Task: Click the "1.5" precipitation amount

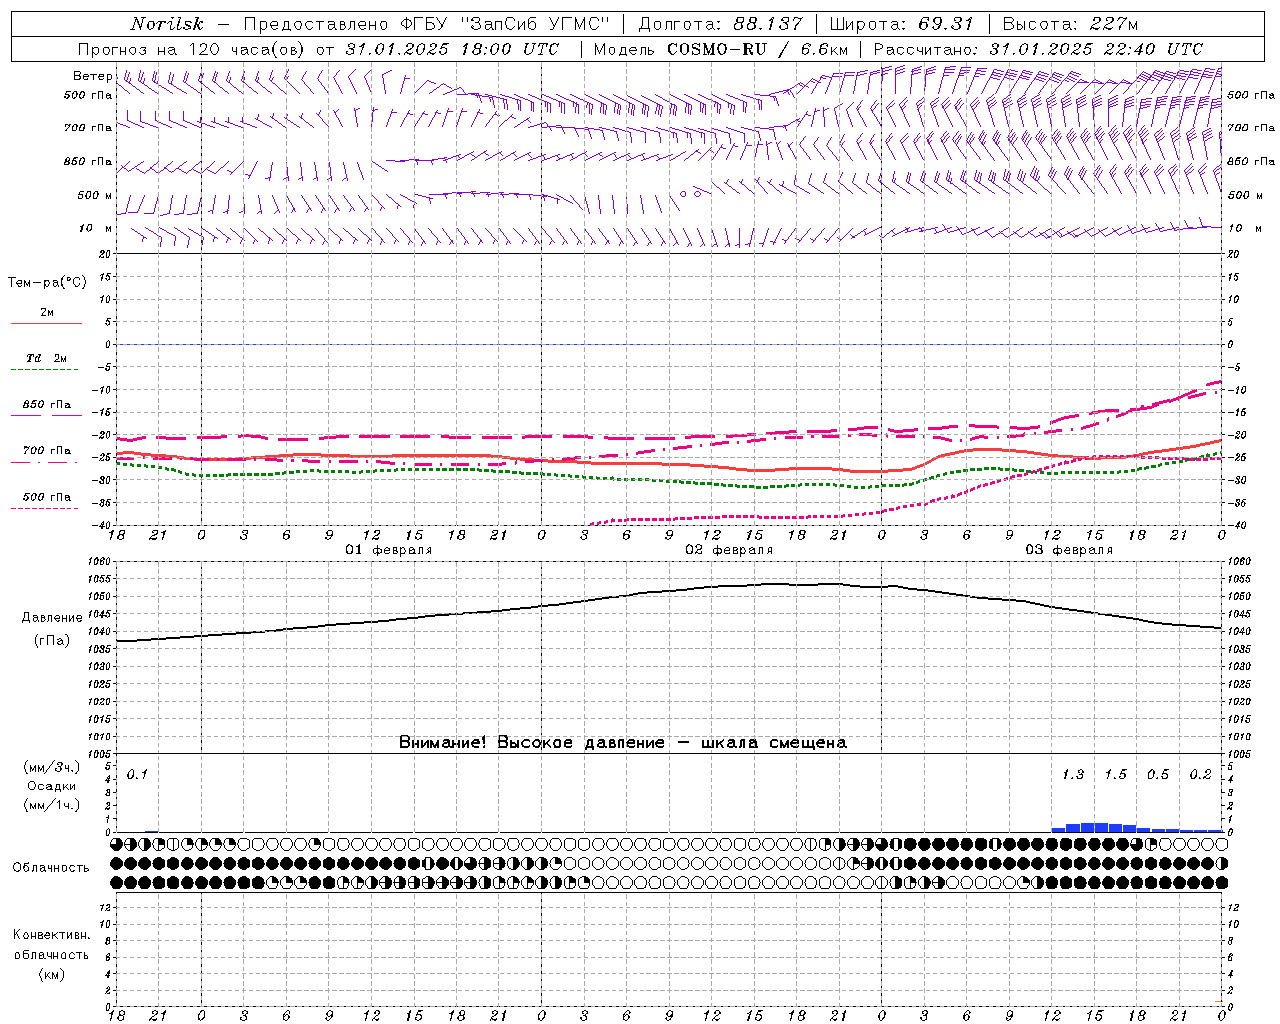Action: (x=1115, y=775)
